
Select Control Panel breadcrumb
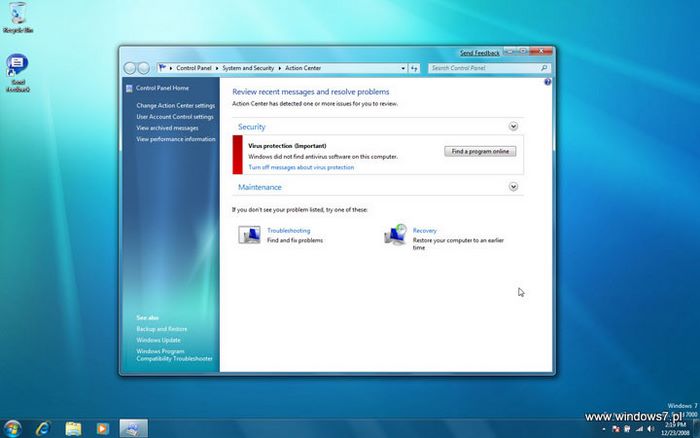pos(194,68)
